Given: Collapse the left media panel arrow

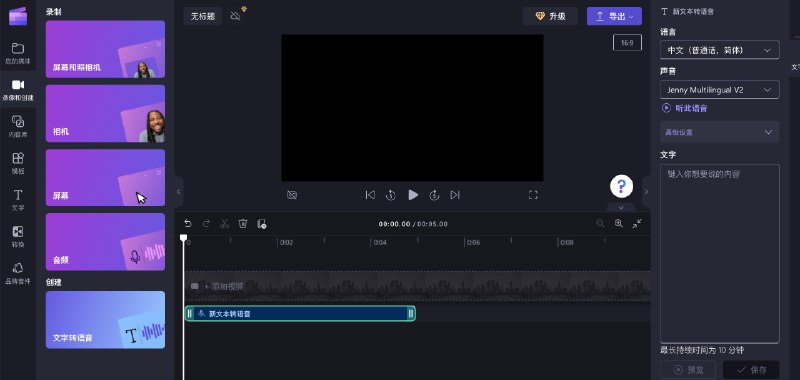Looking at the screenshot, I should click(178, 192).
